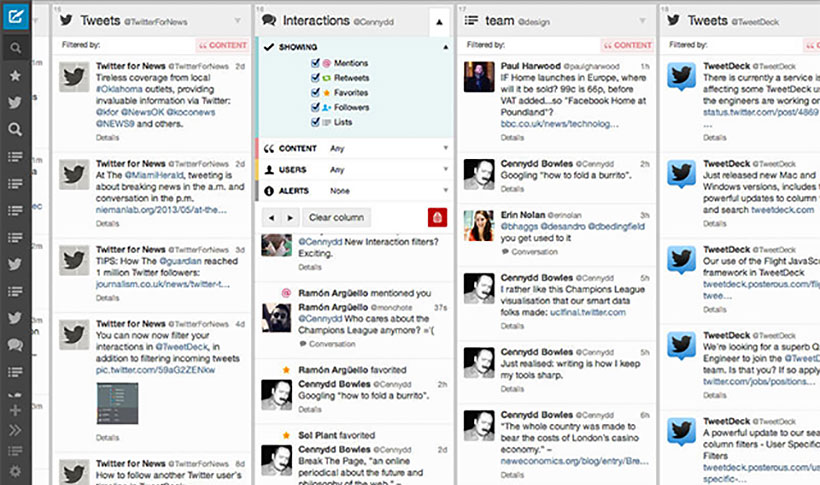
Task: Move the Interactions column right
Action: 290,218
